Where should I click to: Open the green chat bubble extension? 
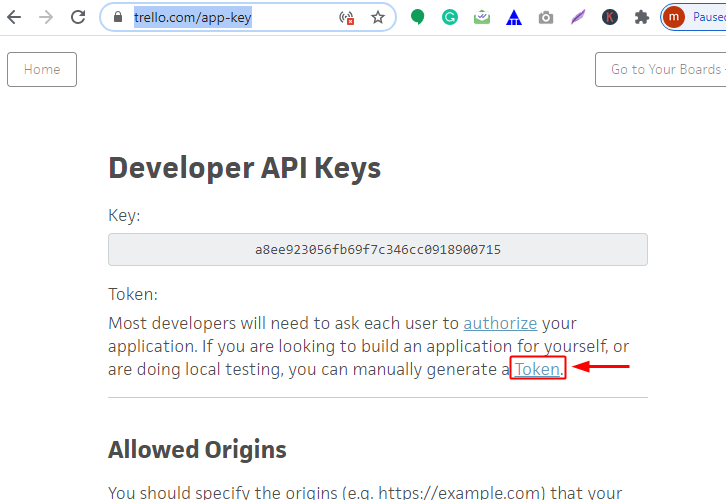point(418,17)
